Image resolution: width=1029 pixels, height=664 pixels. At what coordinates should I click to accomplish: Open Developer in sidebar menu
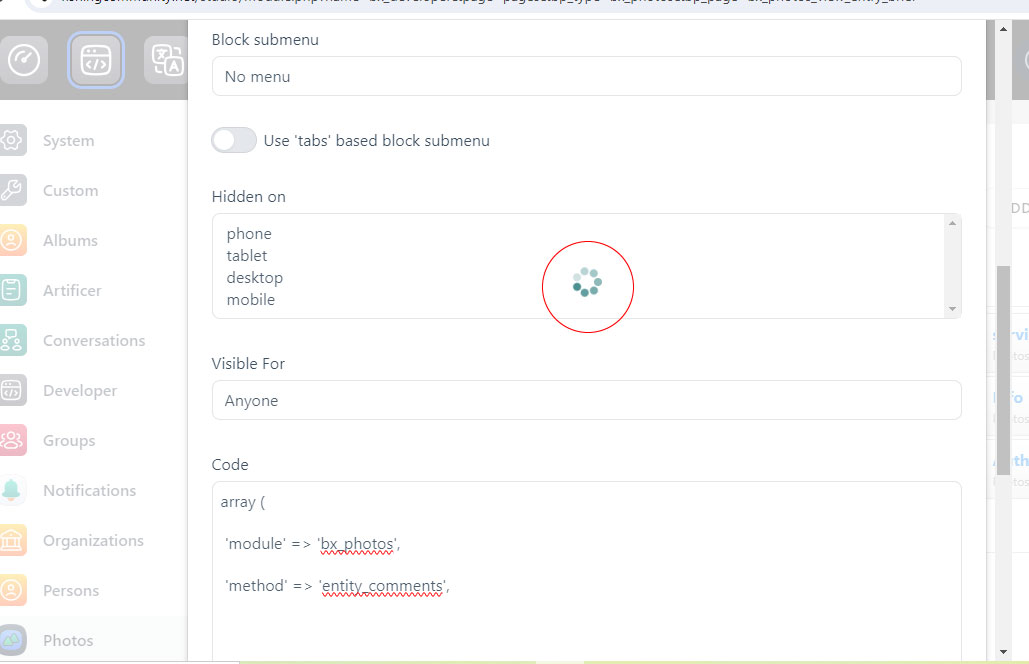[80, 391]
